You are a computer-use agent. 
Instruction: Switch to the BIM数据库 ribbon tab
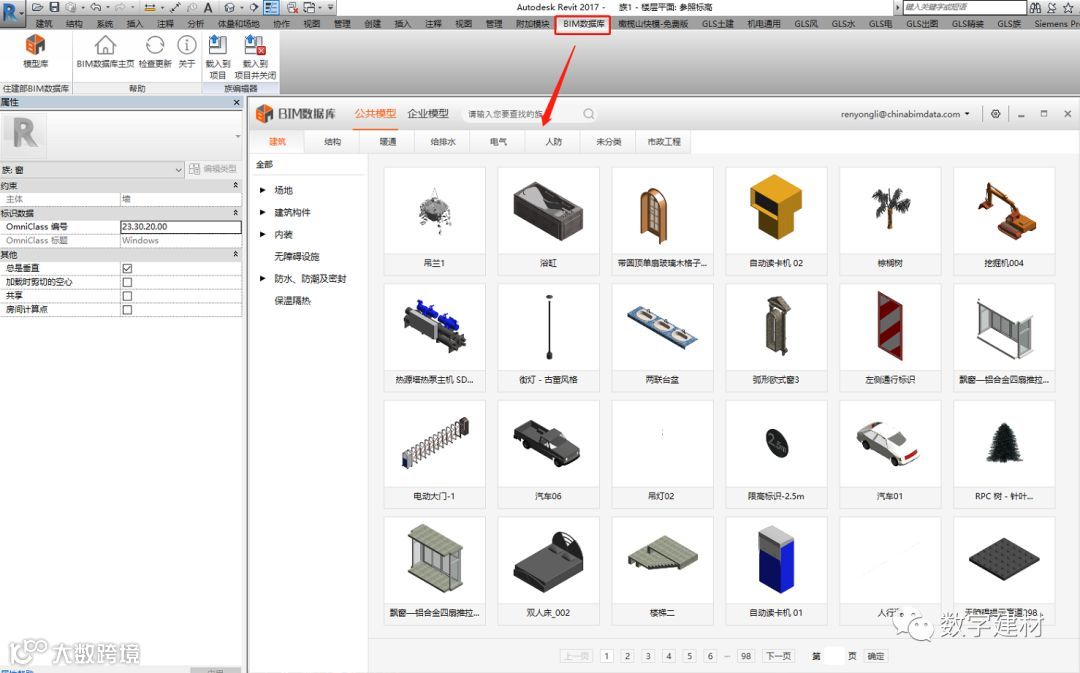583,24
